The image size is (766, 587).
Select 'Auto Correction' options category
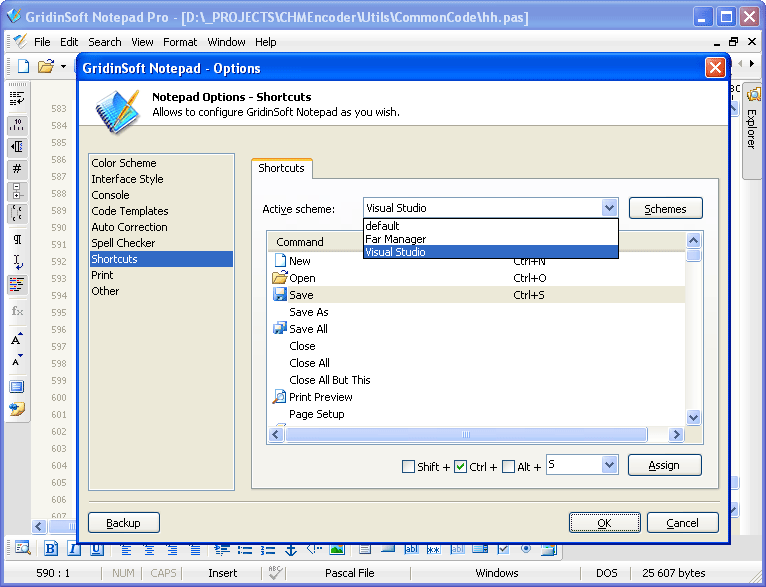point(161,227)
